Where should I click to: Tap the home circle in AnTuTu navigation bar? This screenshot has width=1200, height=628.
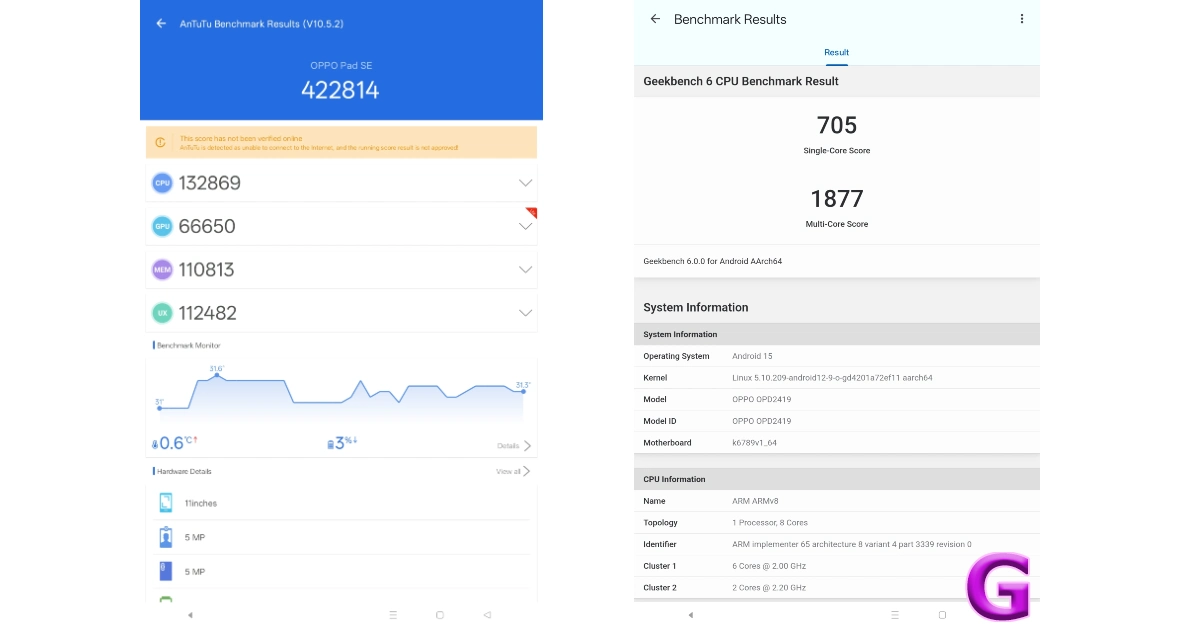pos(440,615)
